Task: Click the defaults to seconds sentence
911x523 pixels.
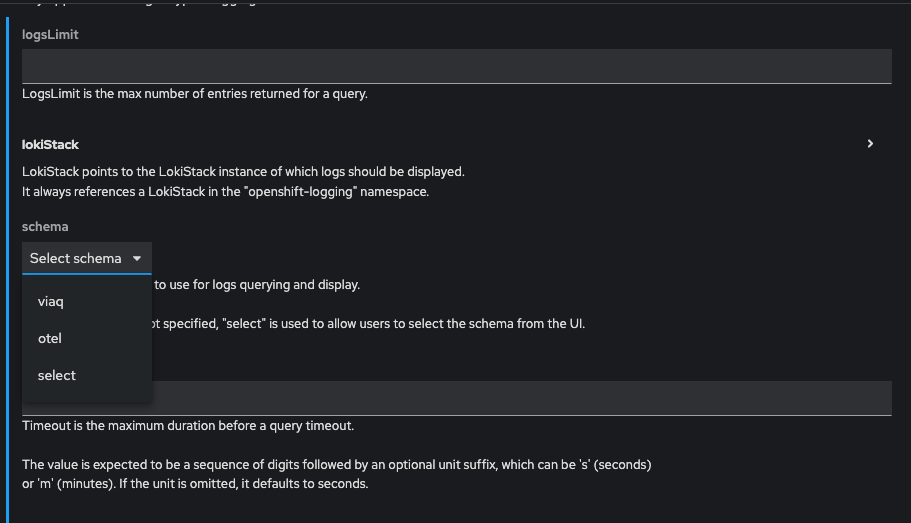Action: coord(195,484)
